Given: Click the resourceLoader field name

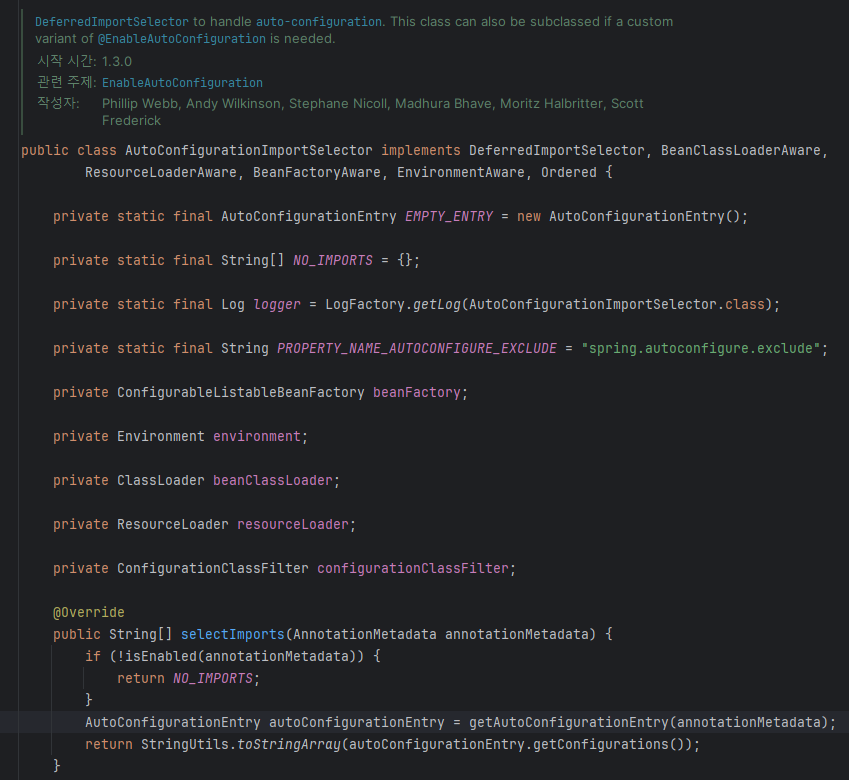Looking at the screenshot, I should click(292, 525).
